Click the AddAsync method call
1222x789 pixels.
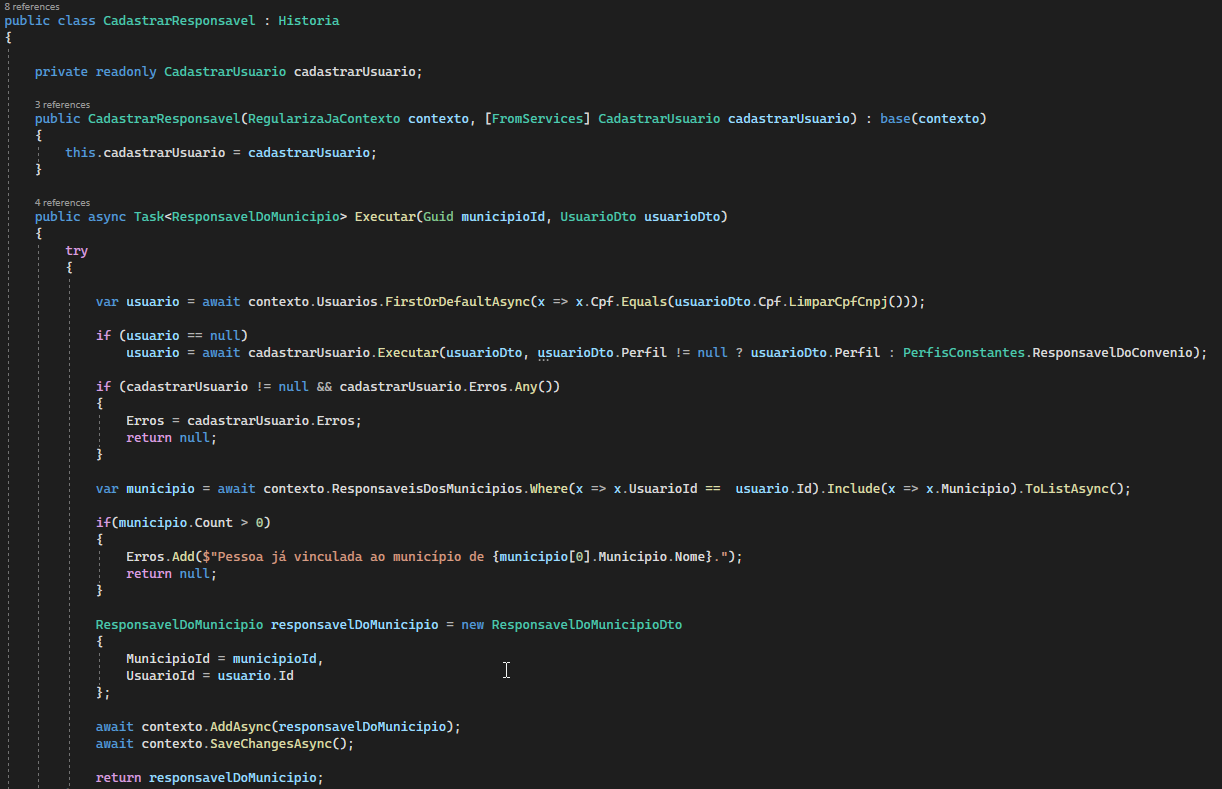point(240,727)
